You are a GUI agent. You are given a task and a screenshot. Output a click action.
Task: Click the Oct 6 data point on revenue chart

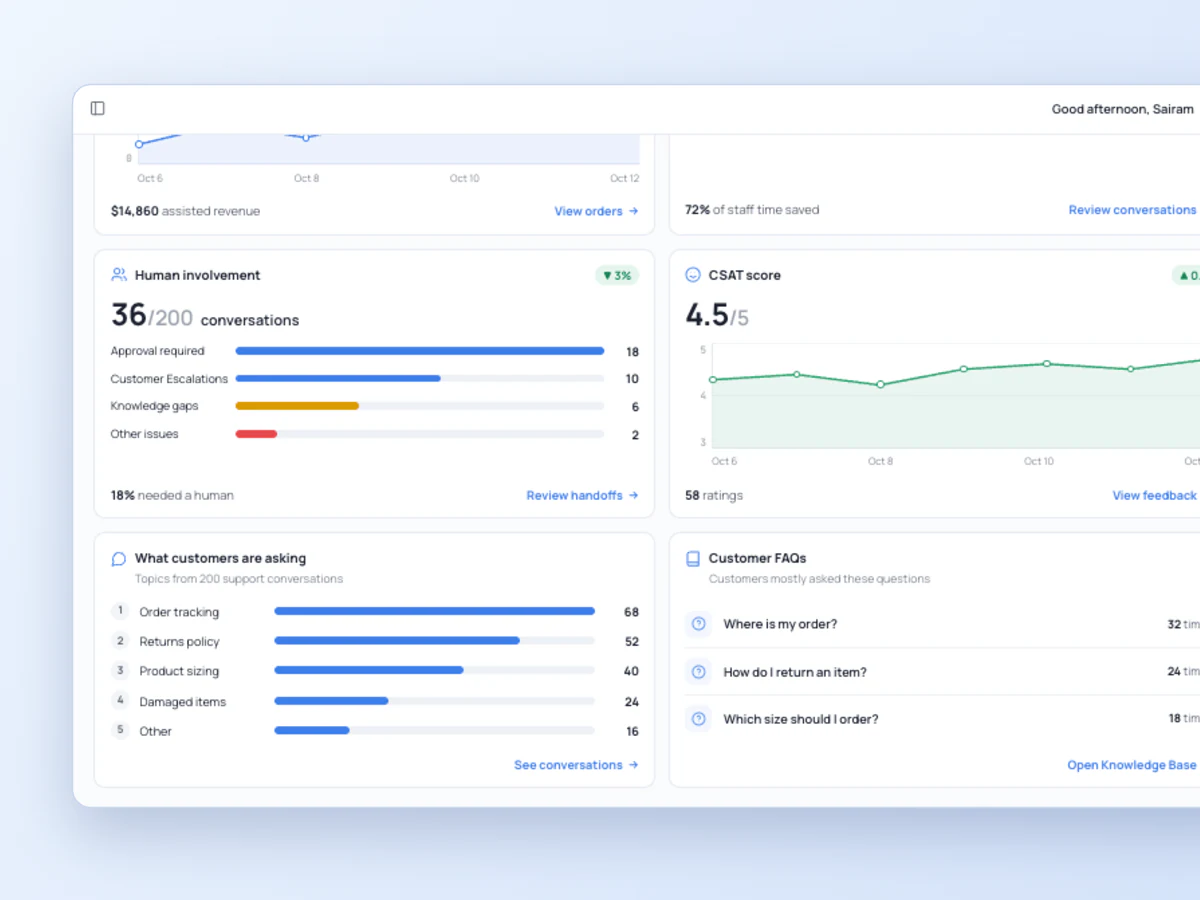coord(139,144)
